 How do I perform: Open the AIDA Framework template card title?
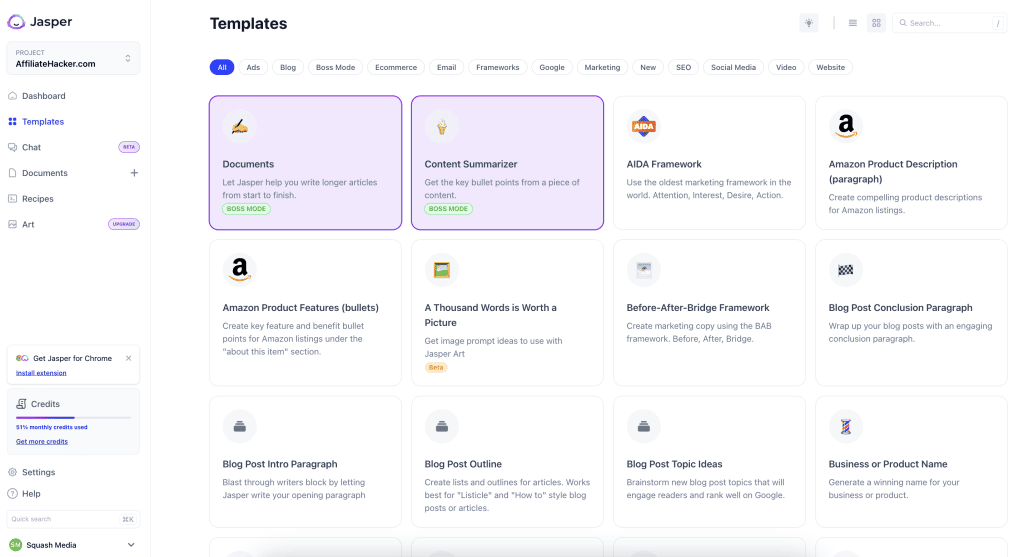click(x=664, y=164)
